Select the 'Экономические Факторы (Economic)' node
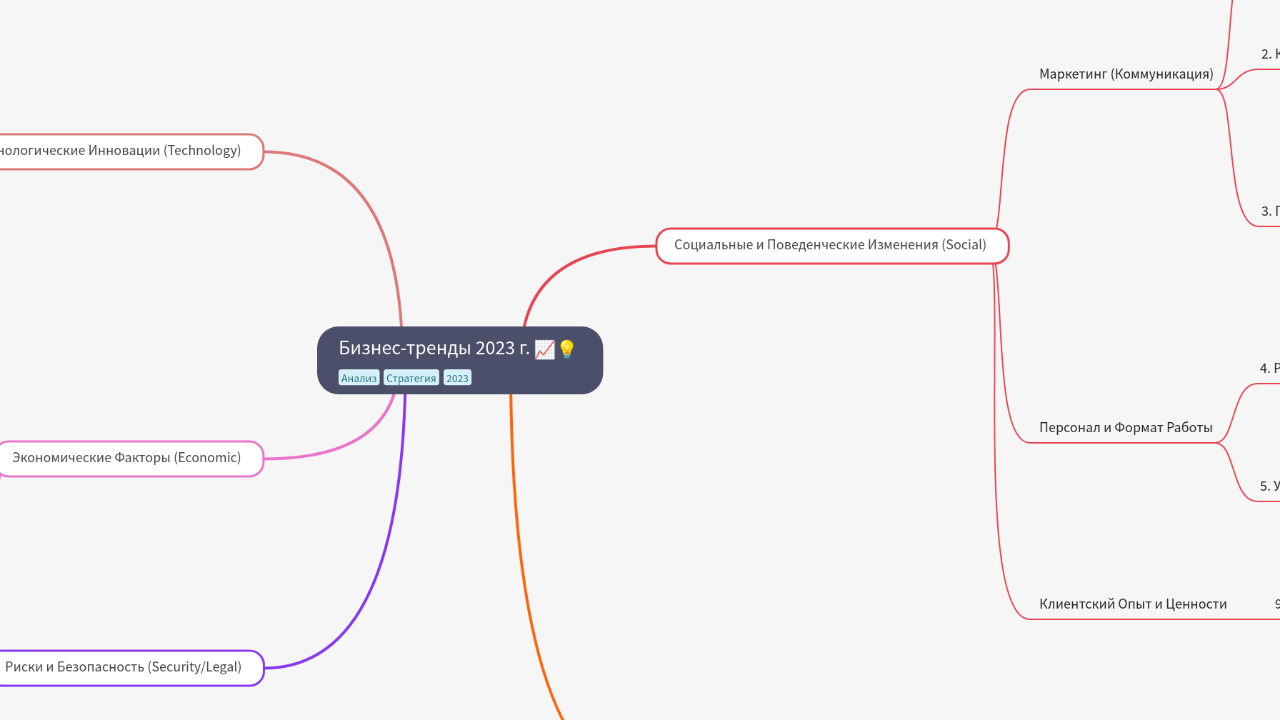1280x720 pixels. [125, 458]
